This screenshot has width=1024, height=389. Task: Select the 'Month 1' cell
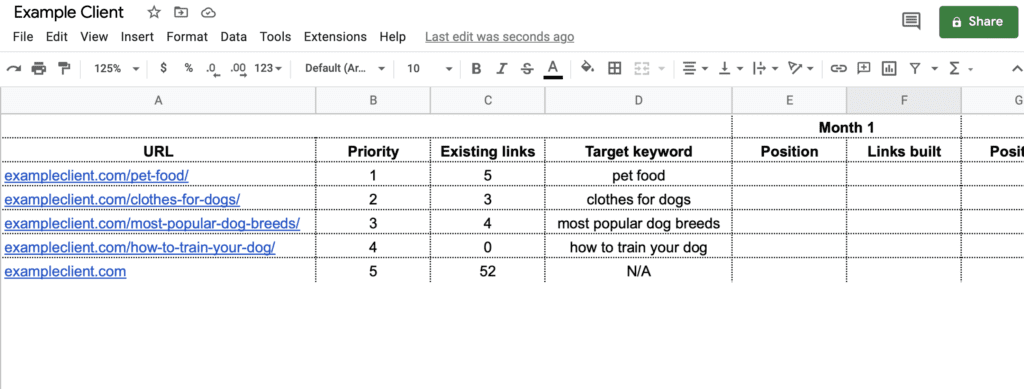coord(846,127)
